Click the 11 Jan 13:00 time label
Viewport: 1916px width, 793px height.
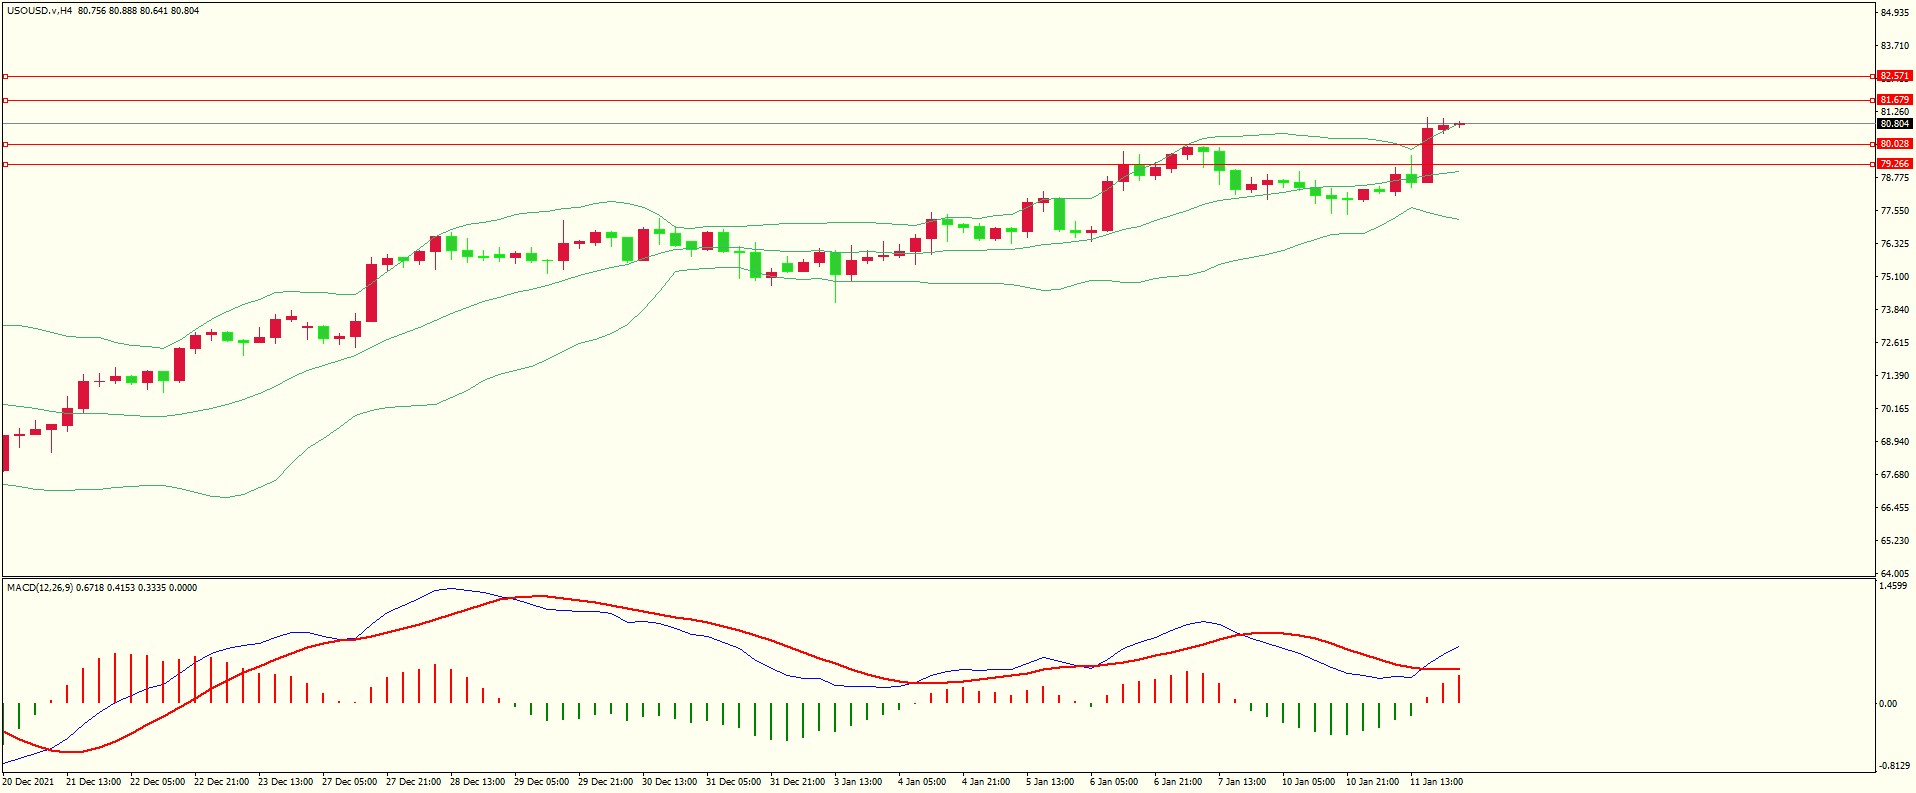click(x=1436, y=782)
